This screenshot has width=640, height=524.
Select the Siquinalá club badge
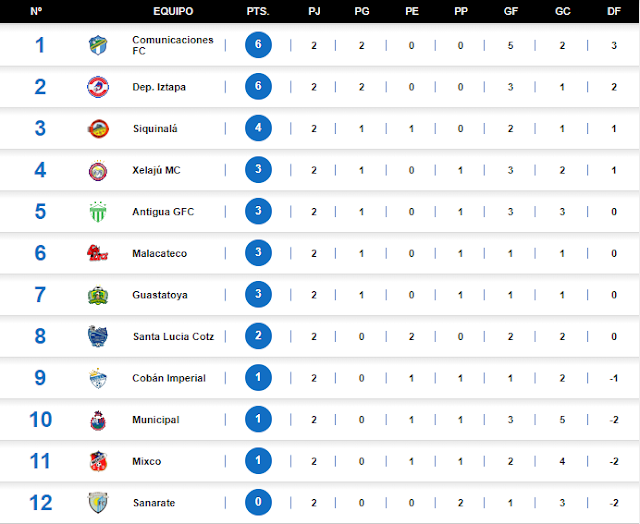tap(98, 129)
